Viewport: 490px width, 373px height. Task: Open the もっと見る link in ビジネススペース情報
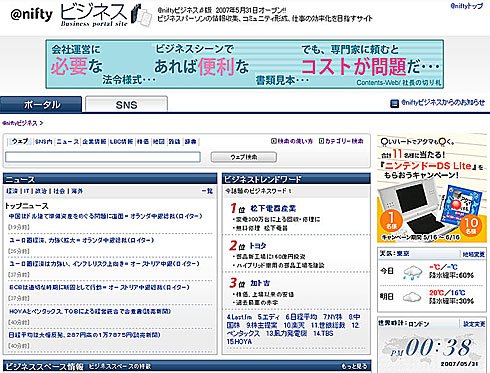coord(354,366)
